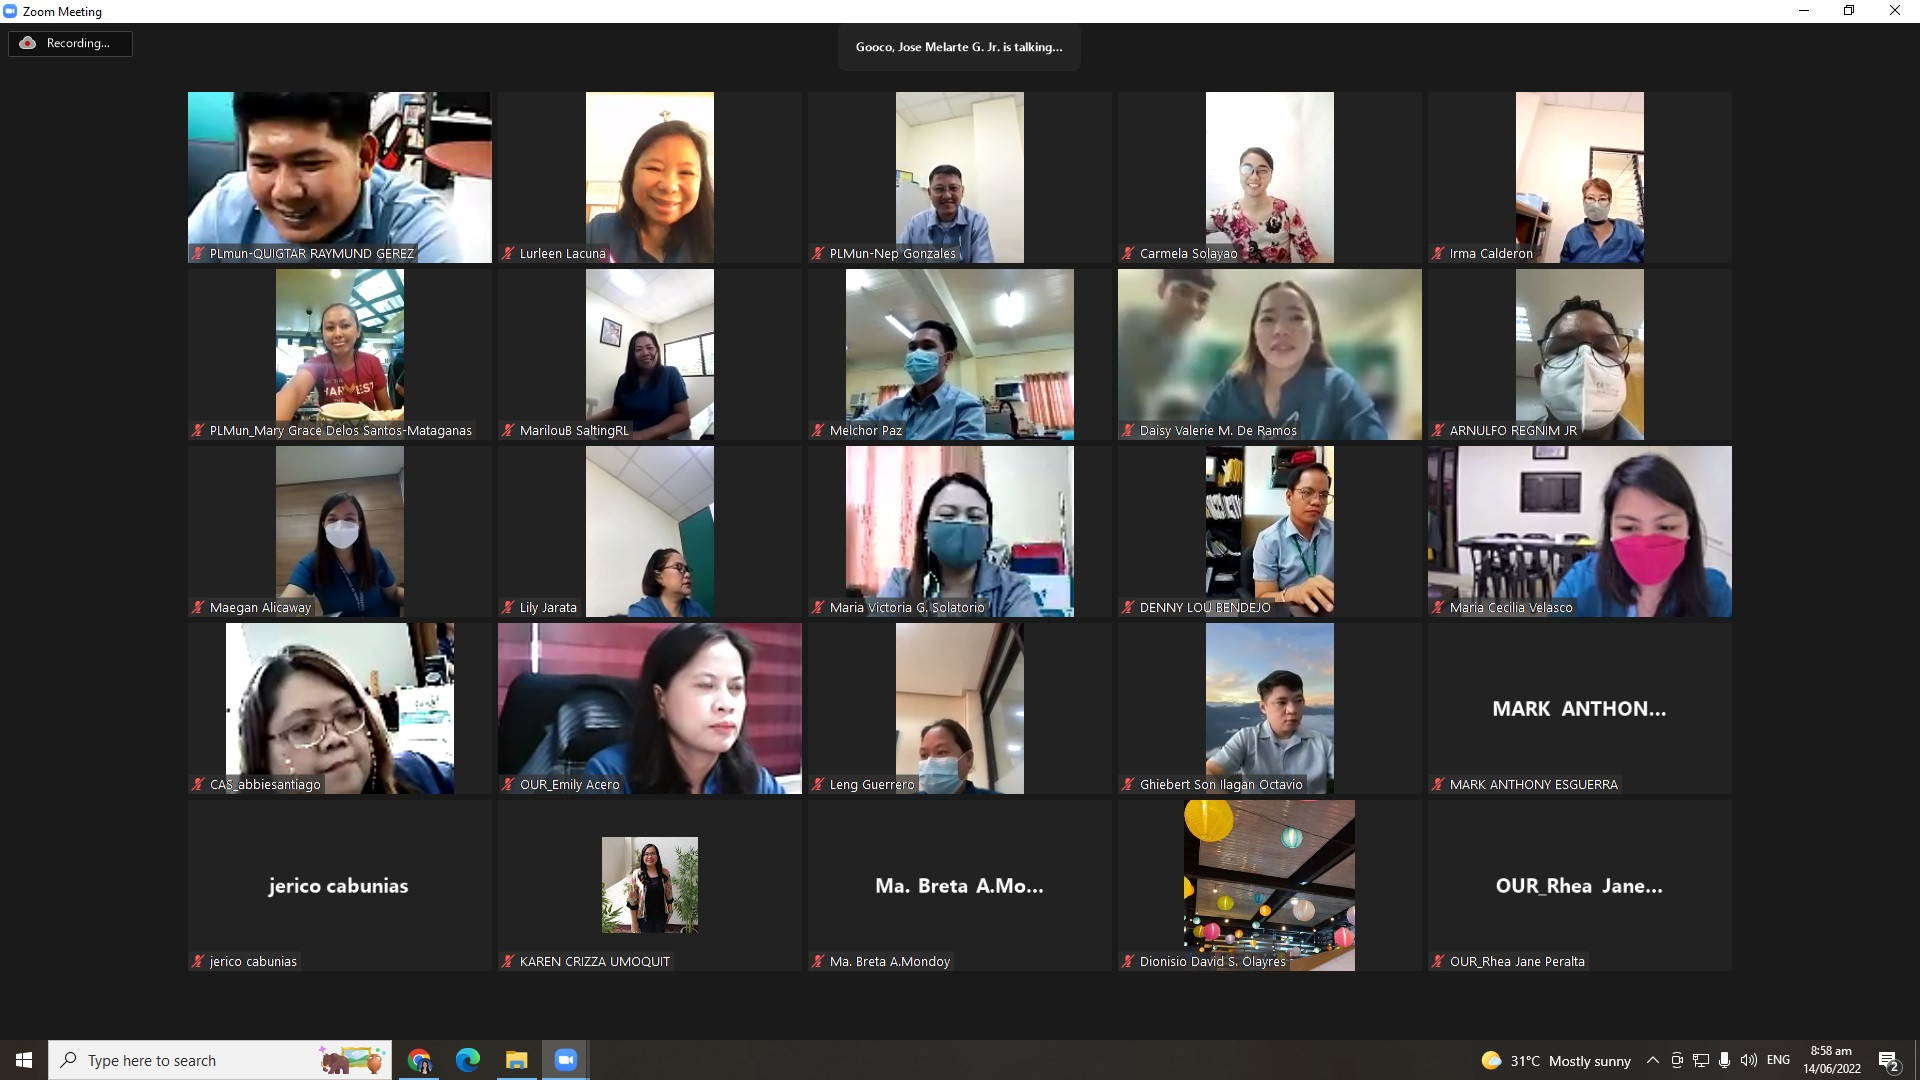This screenshot has width=1920, height=1080.
Task: Click muted mic icon beside DENNY LOU BENDEJO
Action: (1128, 608)
